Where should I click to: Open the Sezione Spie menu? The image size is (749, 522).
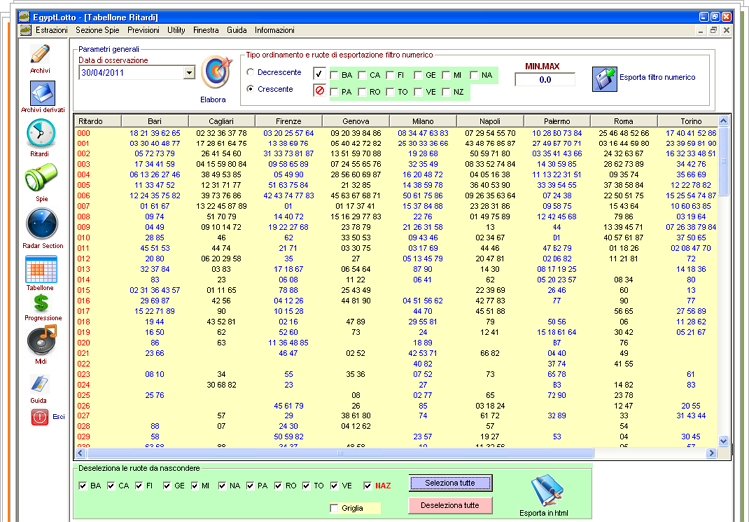coord(97,30)
